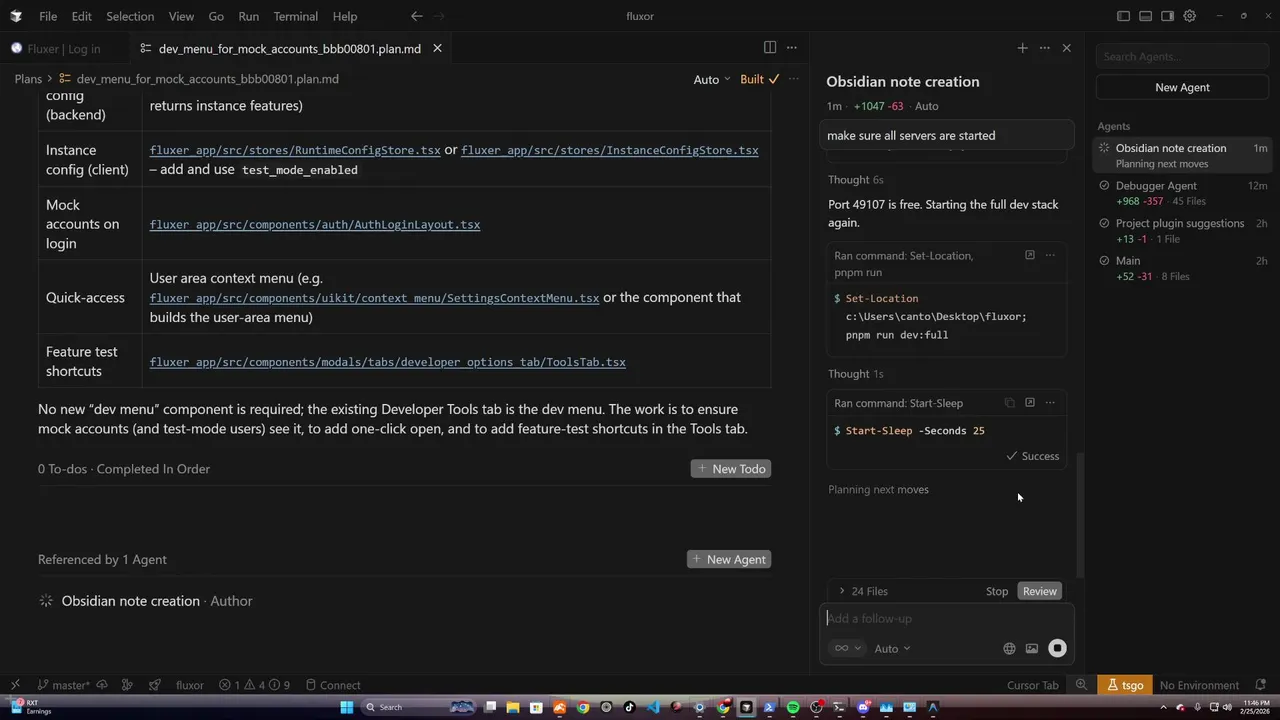The height and width of the screenshot is (720, 1280).
Task: Click the Built button in plan header
Action: point(759,79)
